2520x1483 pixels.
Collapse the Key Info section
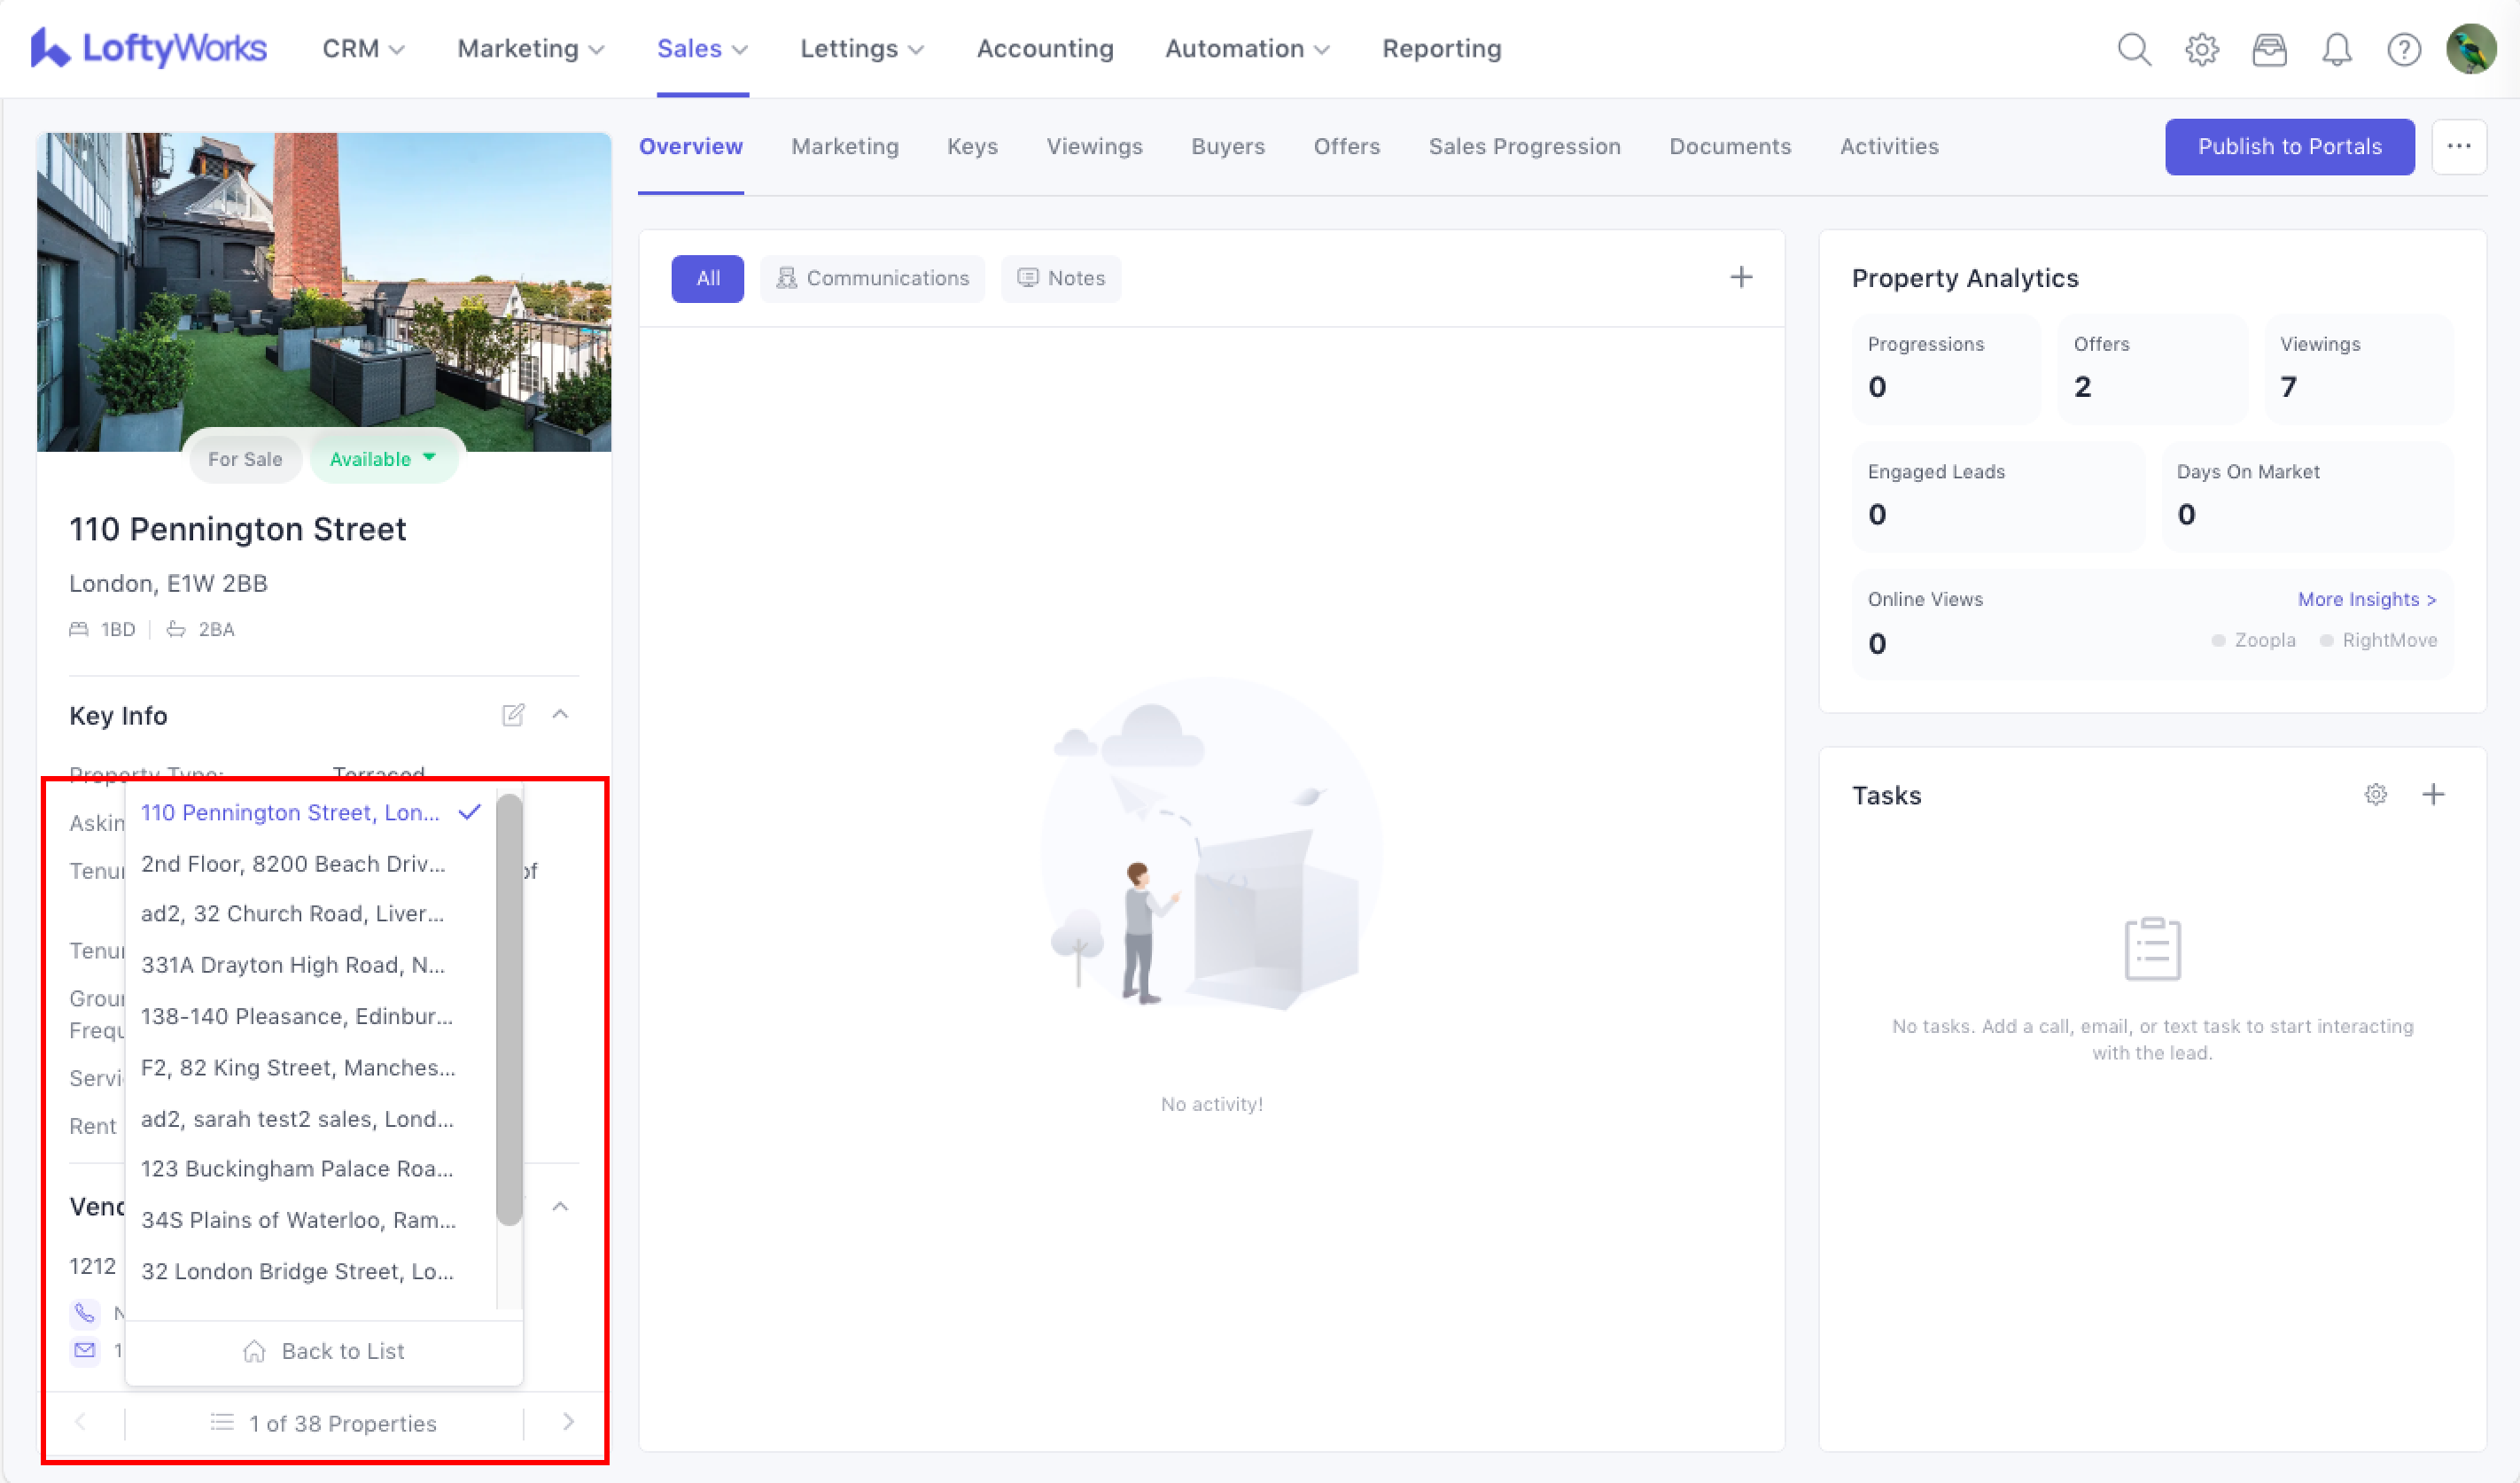(560, 715)
